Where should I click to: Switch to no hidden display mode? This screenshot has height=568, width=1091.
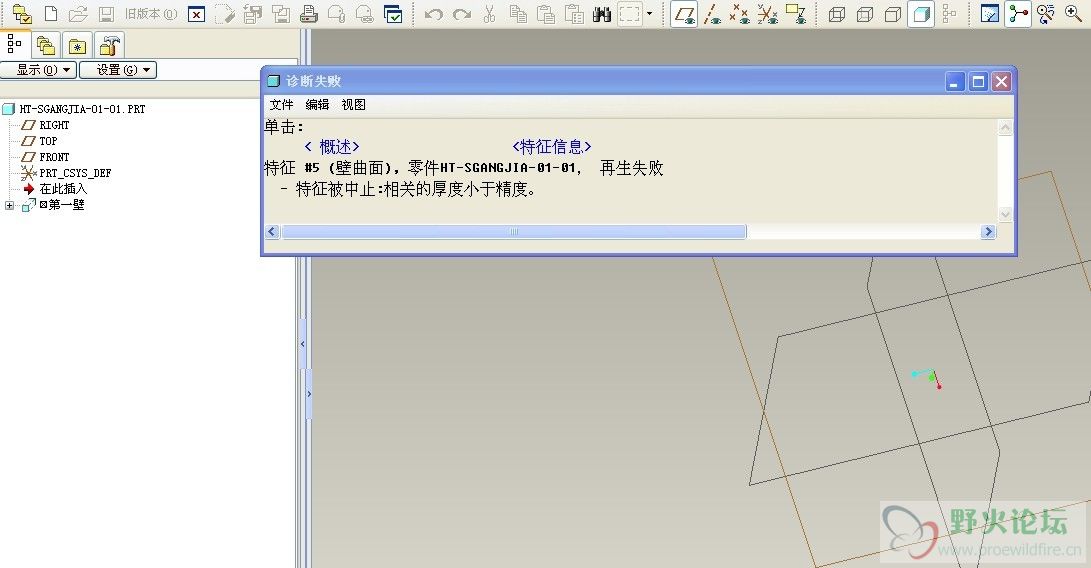point(893,14)
